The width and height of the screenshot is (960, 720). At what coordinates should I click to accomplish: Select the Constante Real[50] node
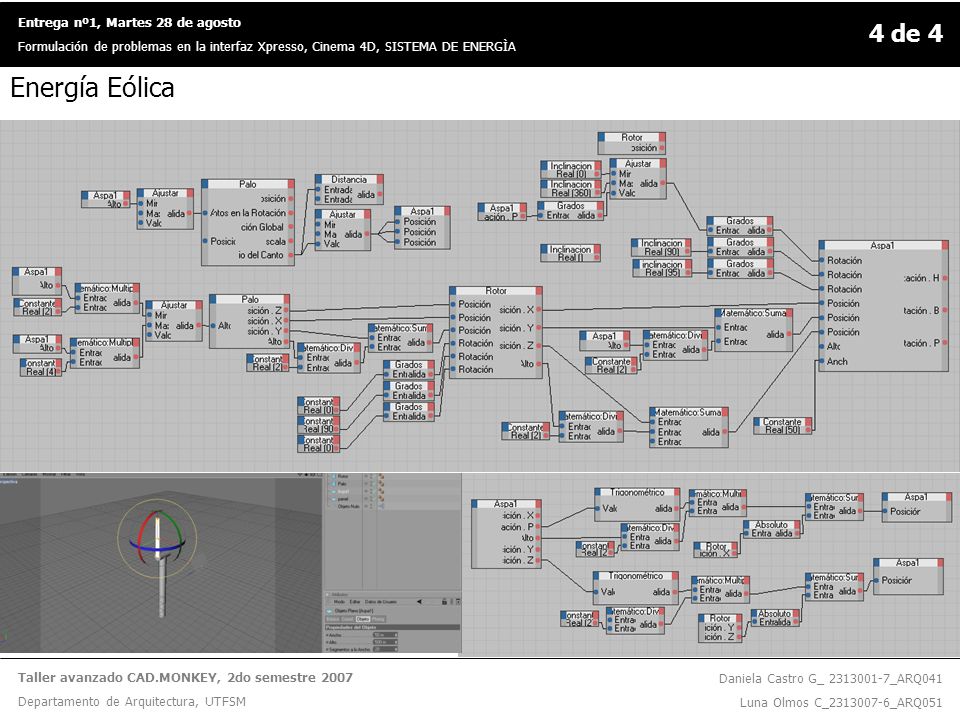[782, 426]
